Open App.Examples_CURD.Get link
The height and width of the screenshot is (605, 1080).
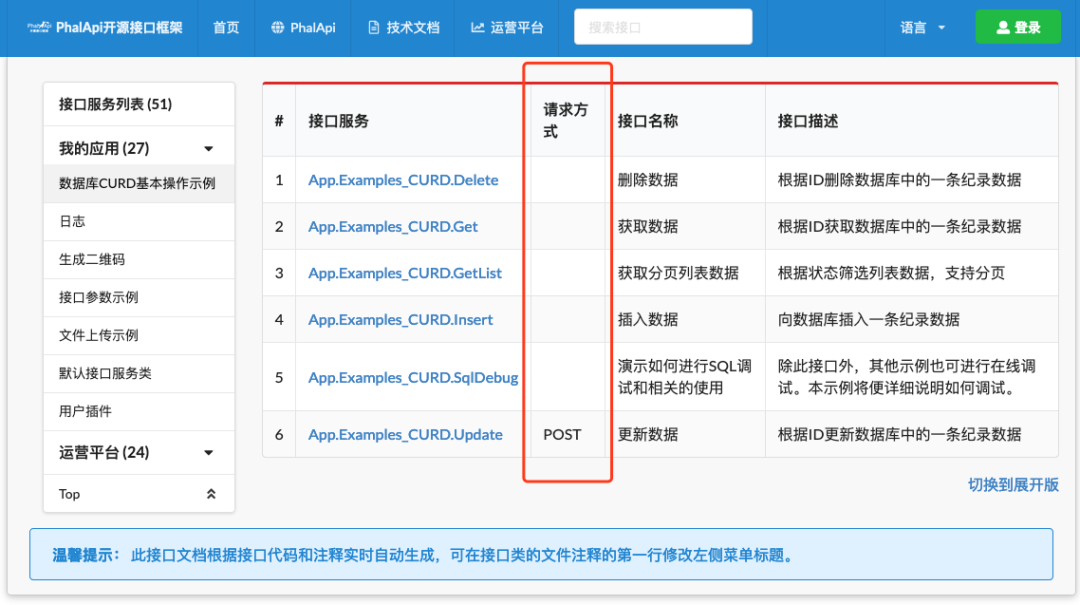(x=393, y=227)
